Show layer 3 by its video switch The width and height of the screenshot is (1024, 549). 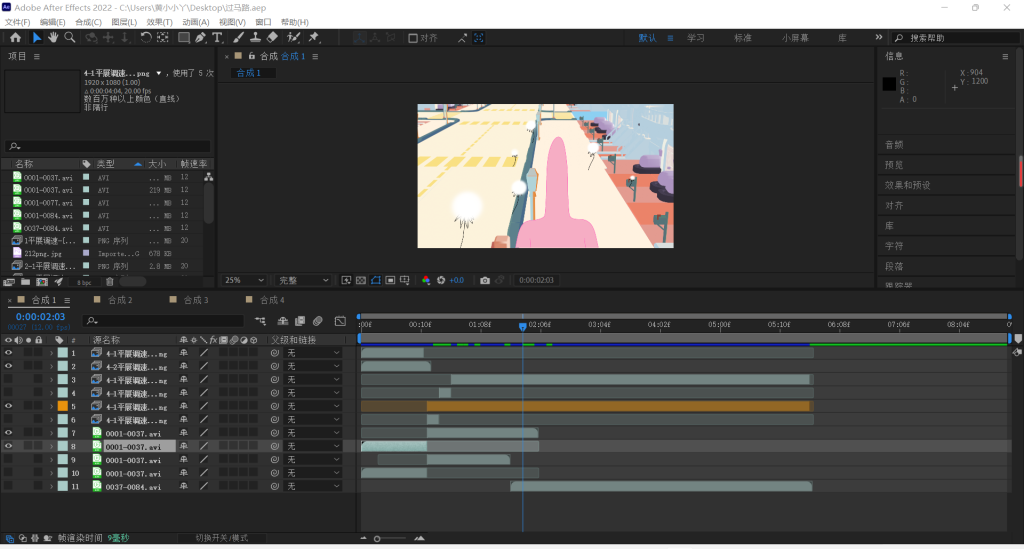point(8,379)
